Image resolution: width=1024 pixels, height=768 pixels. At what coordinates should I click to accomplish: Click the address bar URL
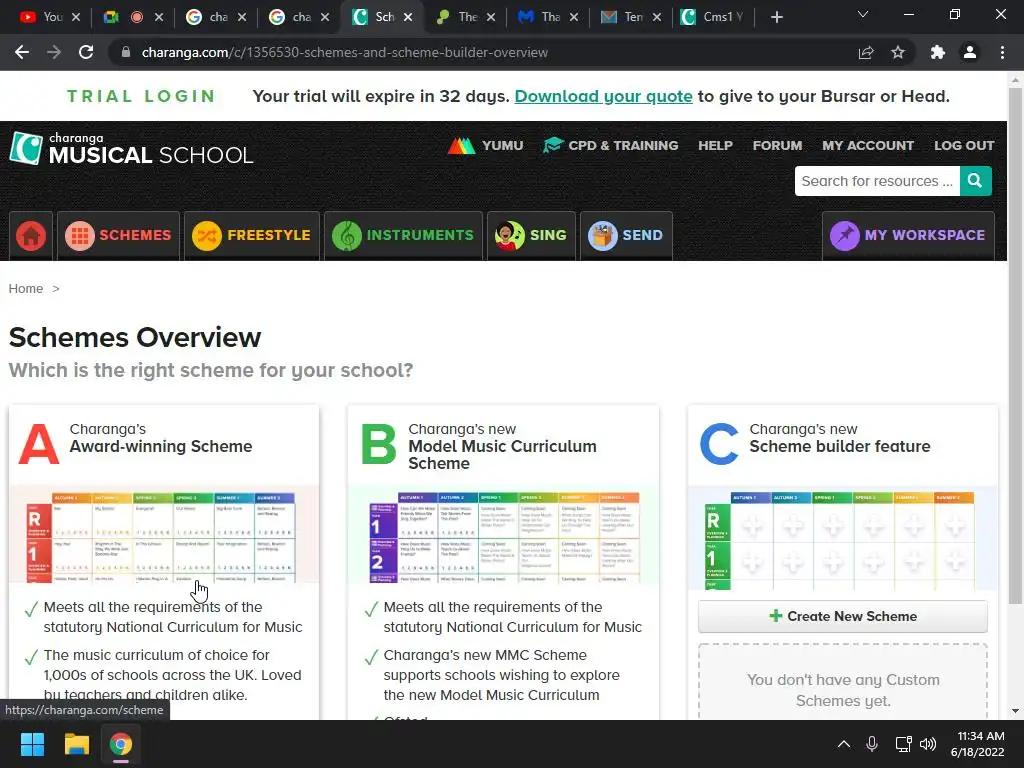point(345,52)
